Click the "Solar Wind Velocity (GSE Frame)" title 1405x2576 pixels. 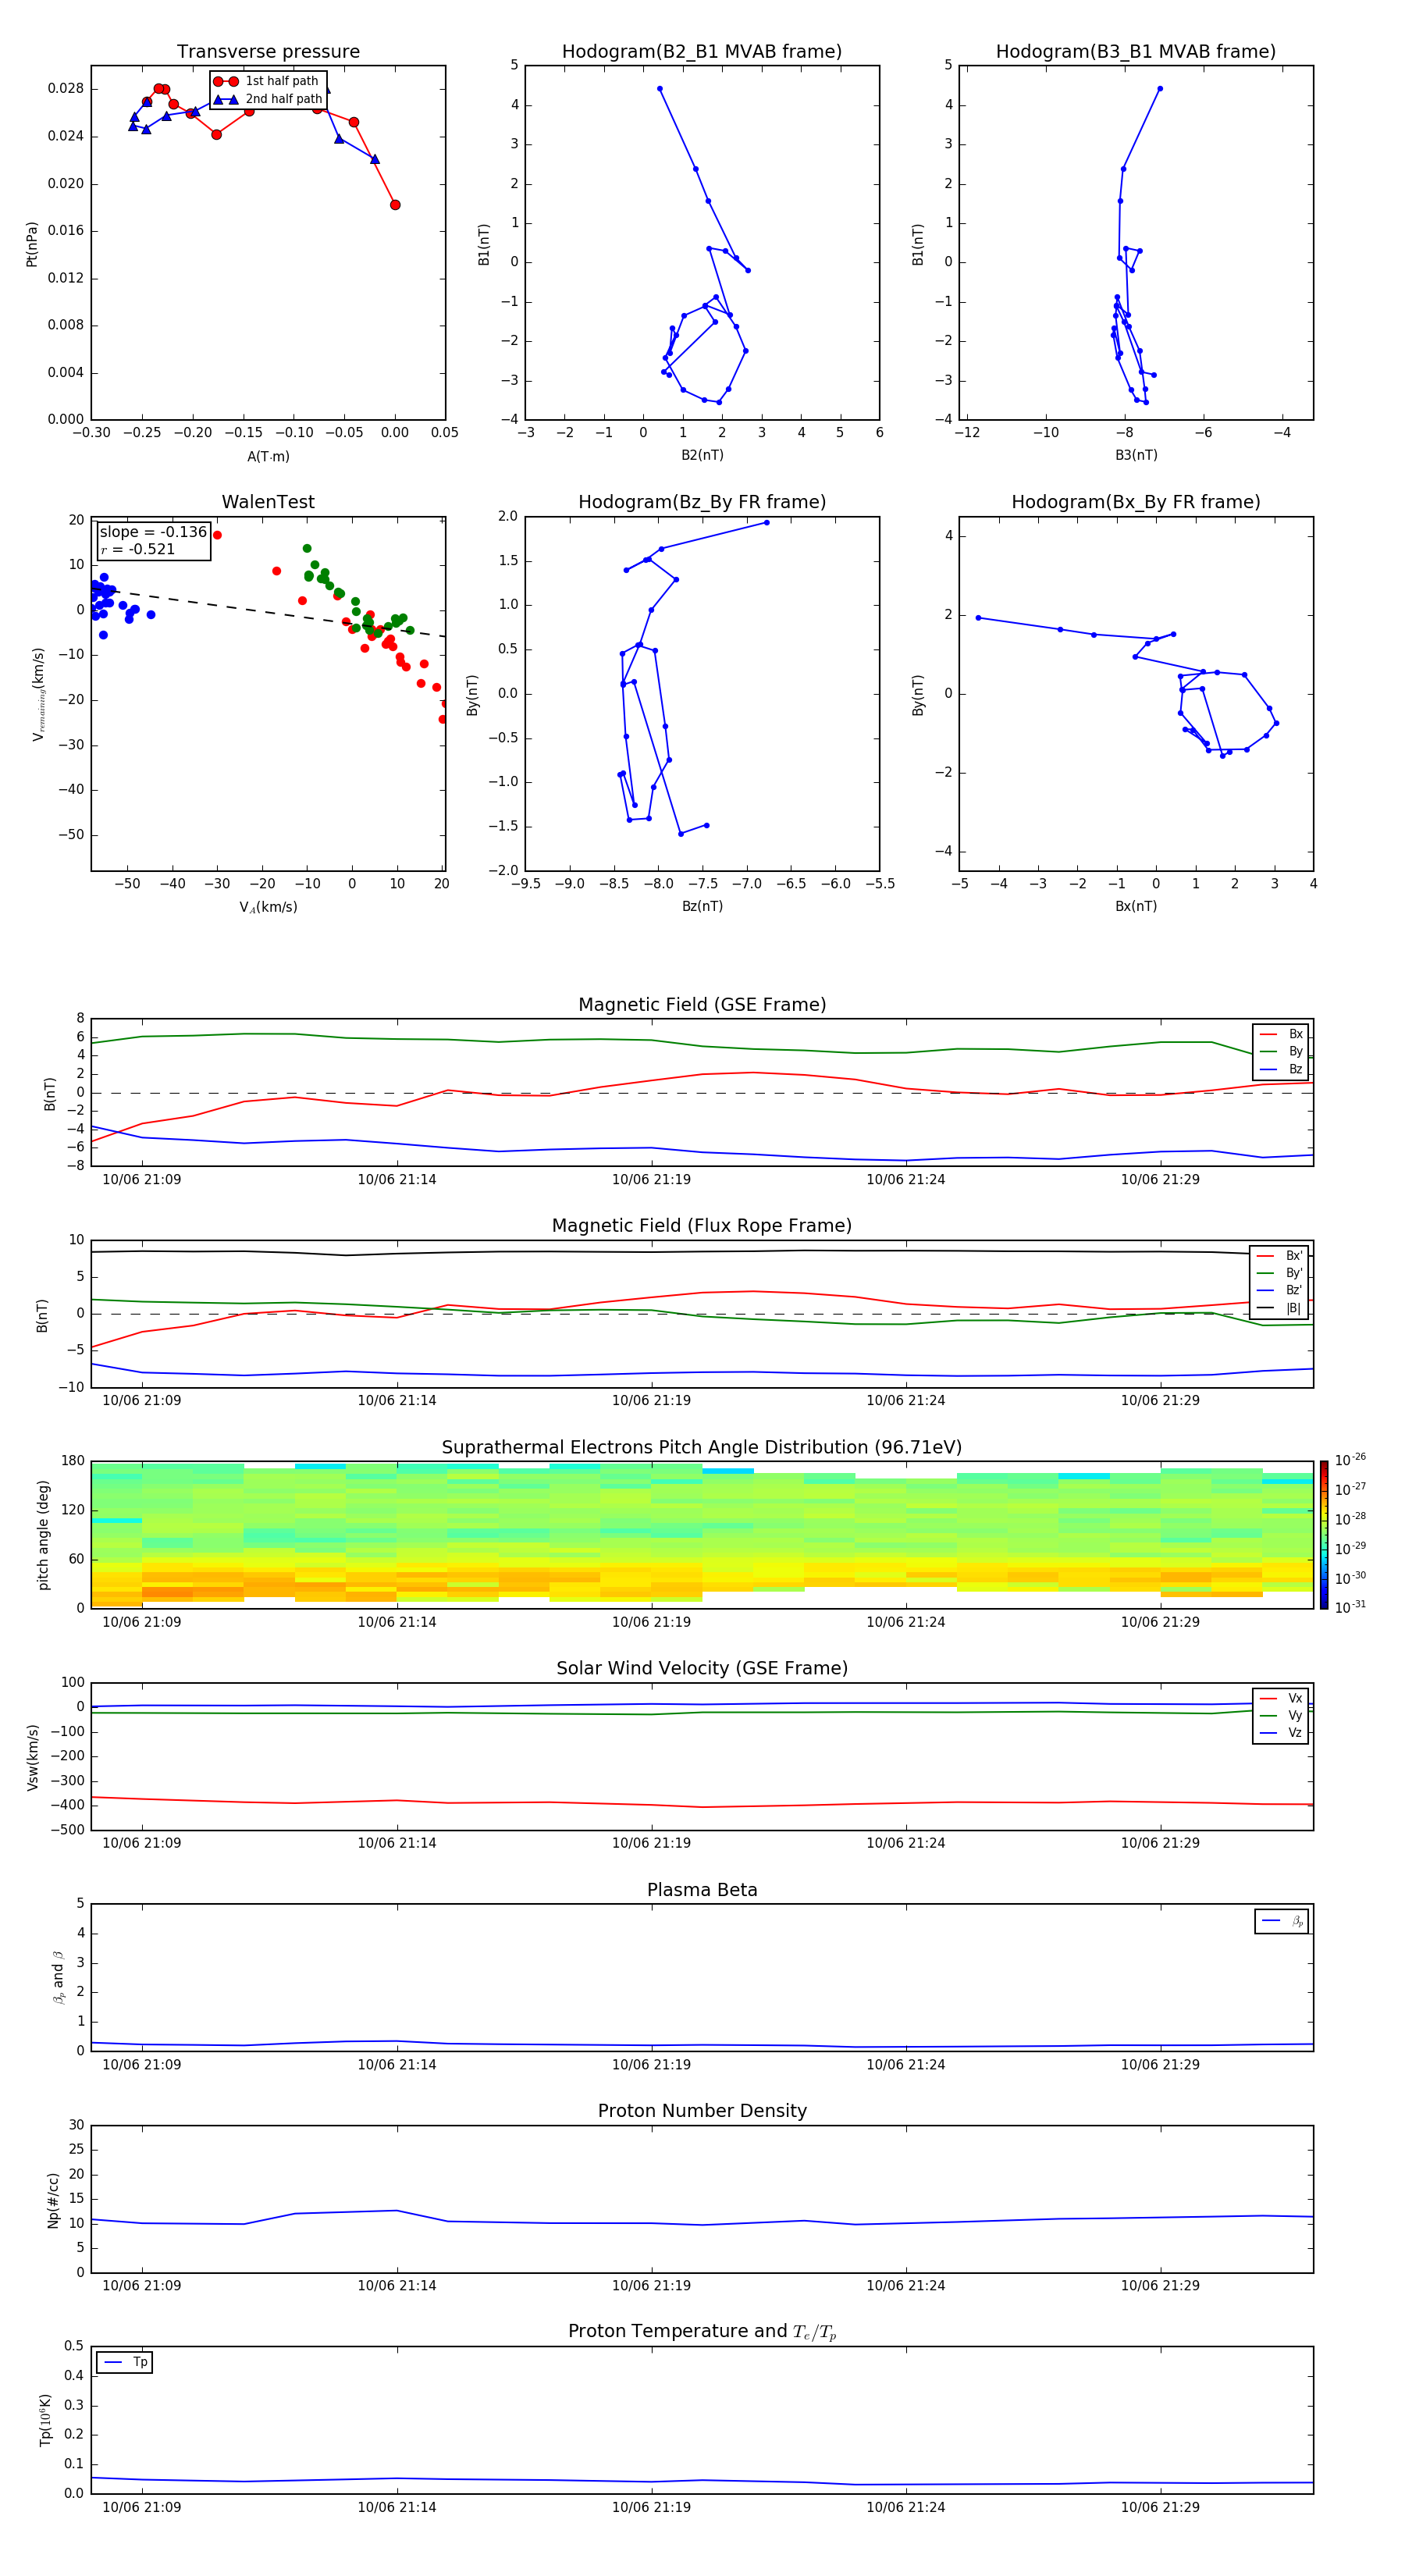pyautogui.click(x=702, y=1669)
